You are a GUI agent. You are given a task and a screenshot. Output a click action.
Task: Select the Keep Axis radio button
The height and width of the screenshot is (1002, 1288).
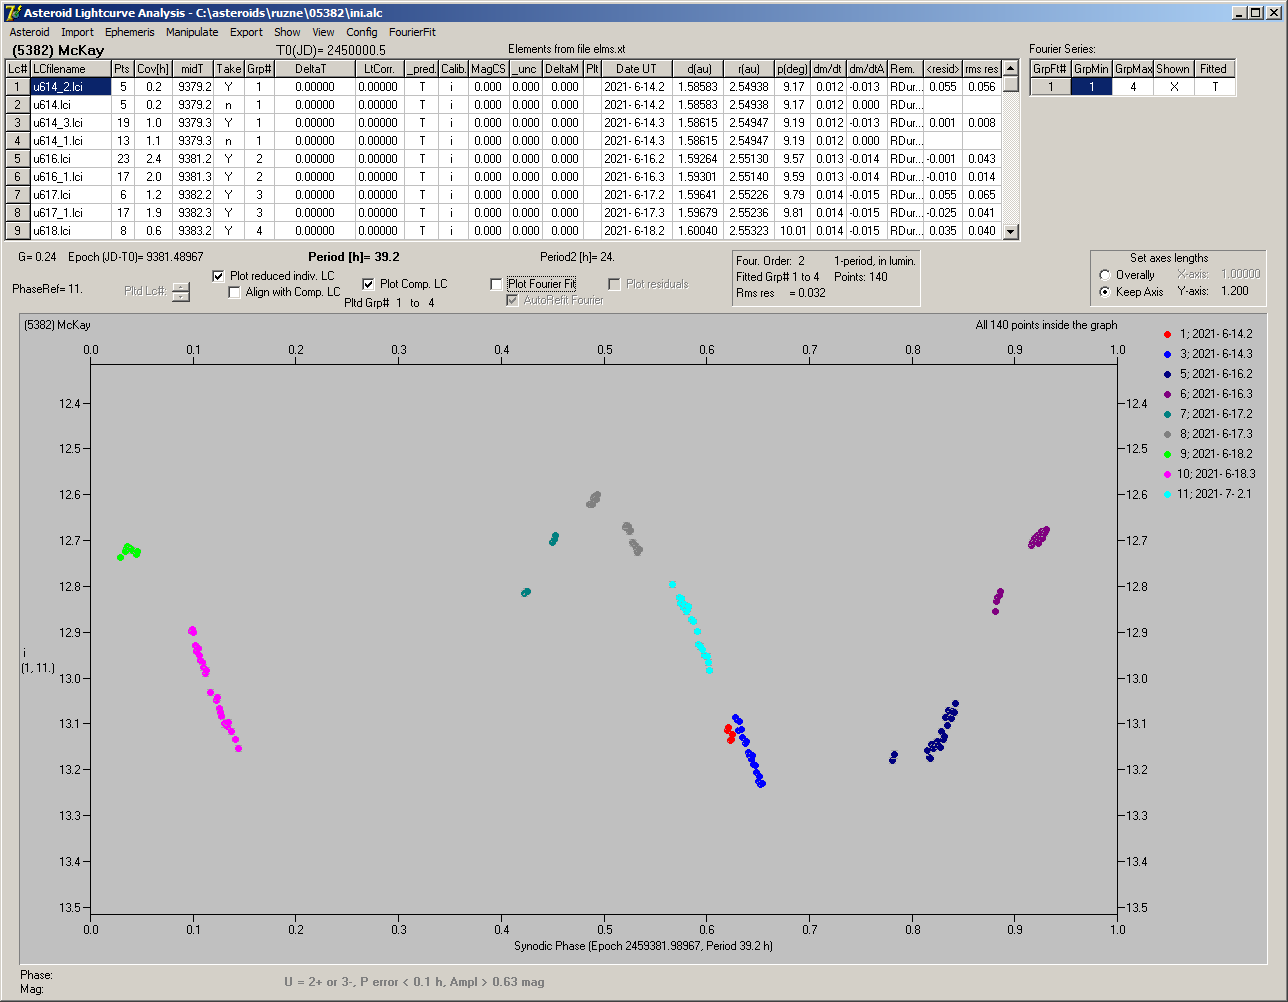coord(1105,292)
